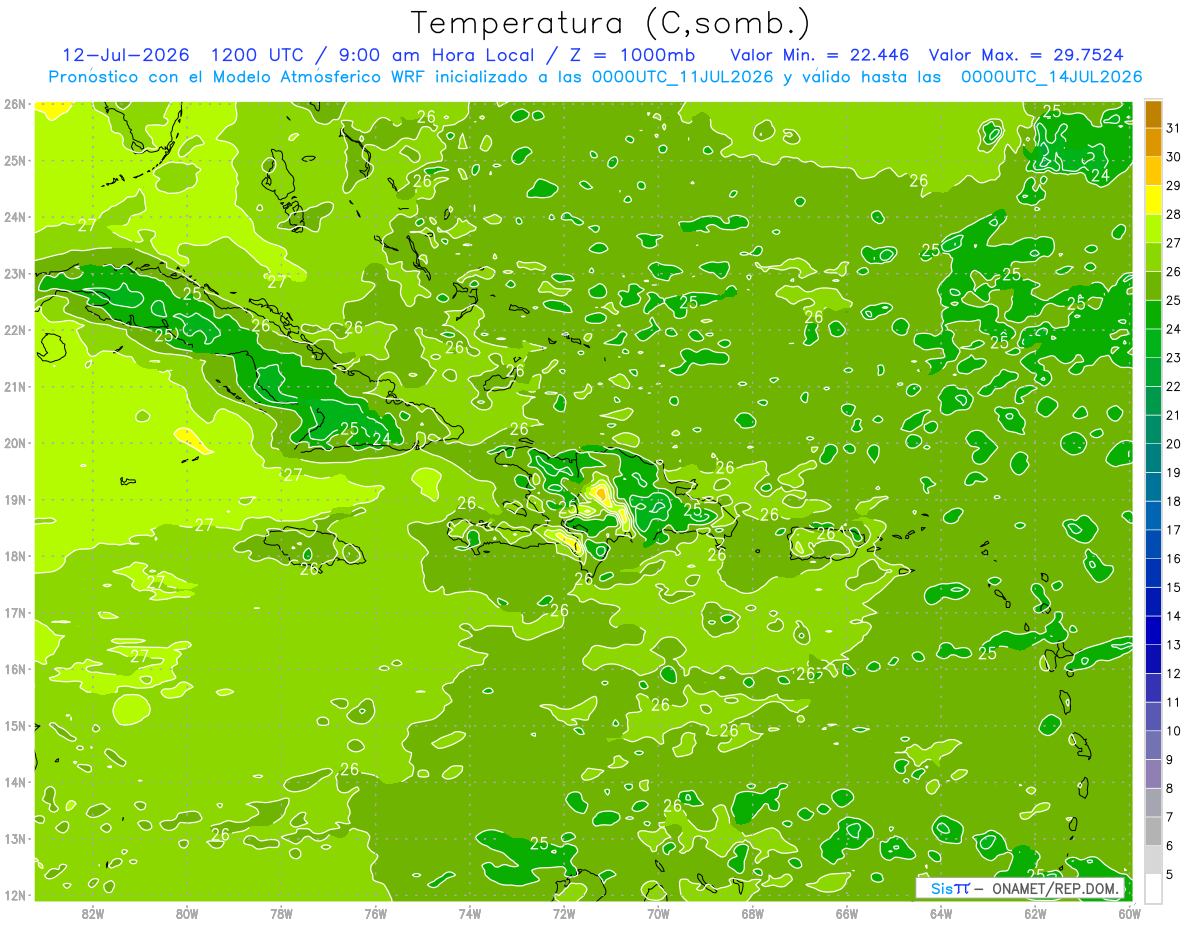Click the "22N" latitude axis label
1200x927 pixels.
coord(14,330)
